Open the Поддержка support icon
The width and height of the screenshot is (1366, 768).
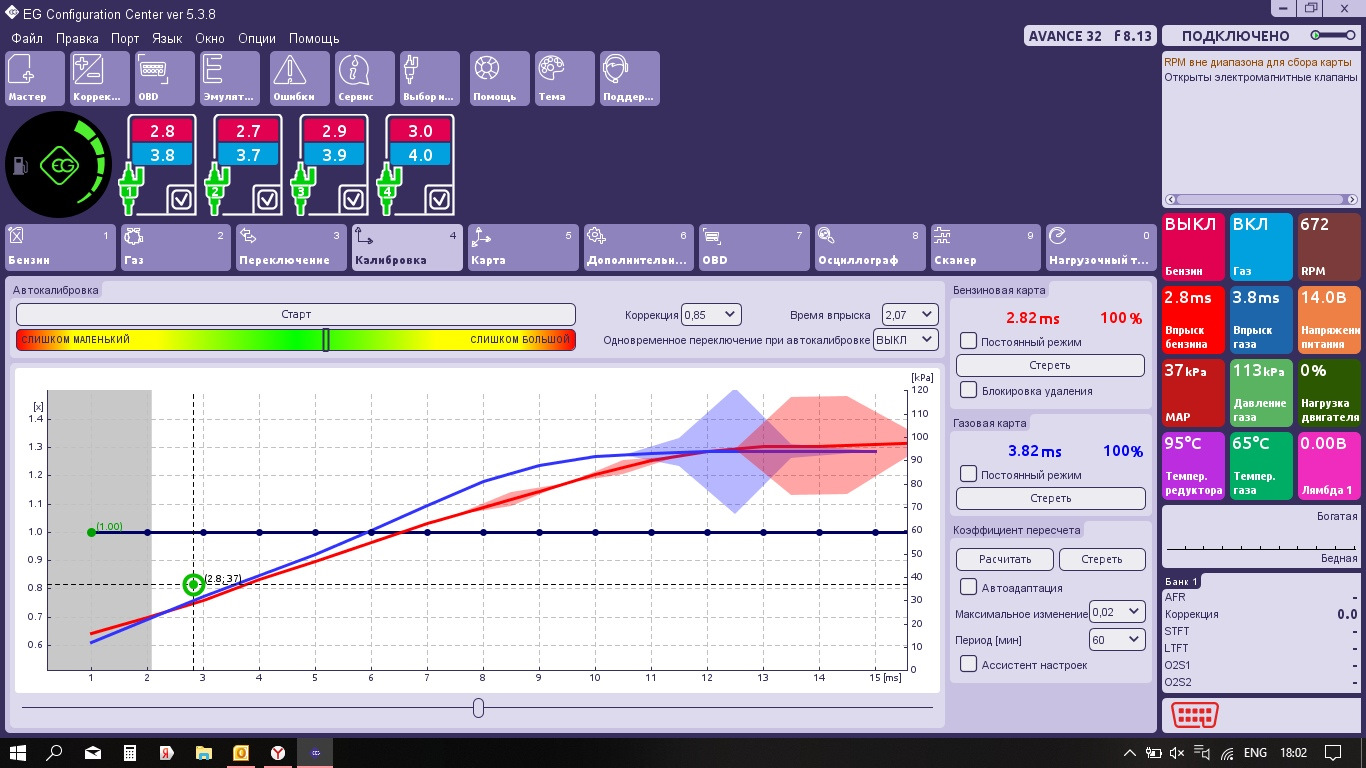click(630, 78)
